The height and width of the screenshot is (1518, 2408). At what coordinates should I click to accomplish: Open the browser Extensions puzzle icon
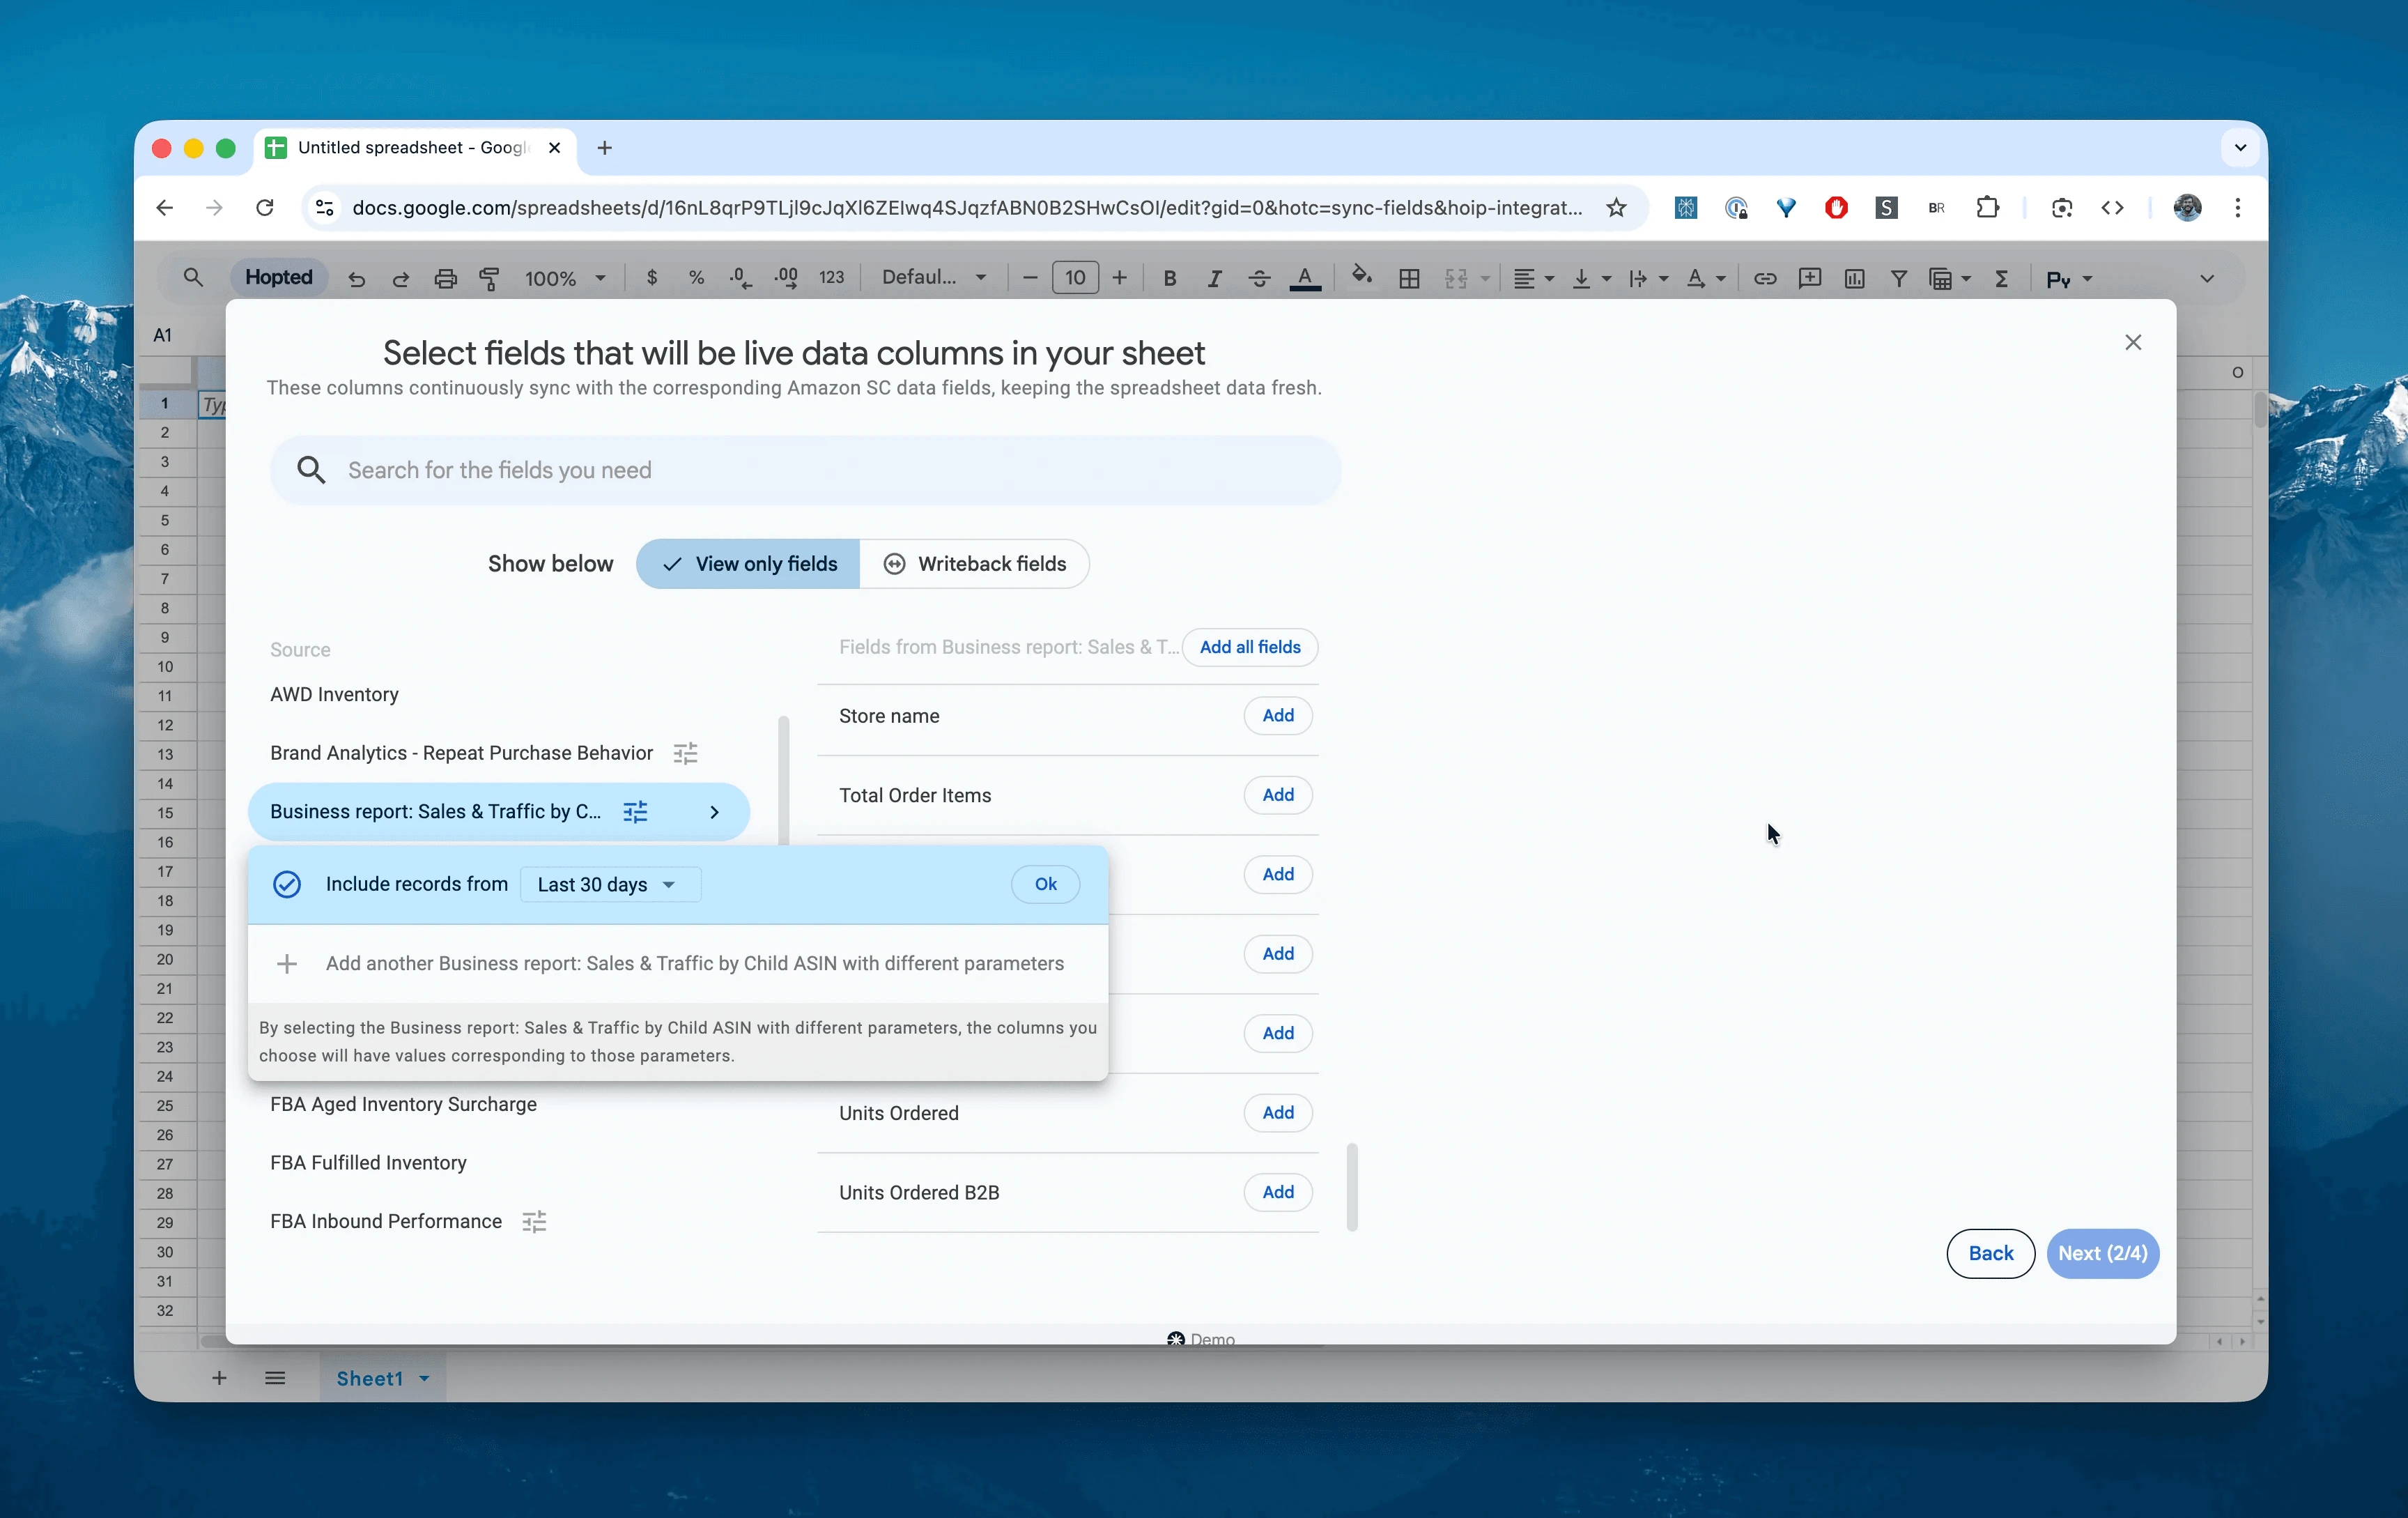click(1987, 207)
